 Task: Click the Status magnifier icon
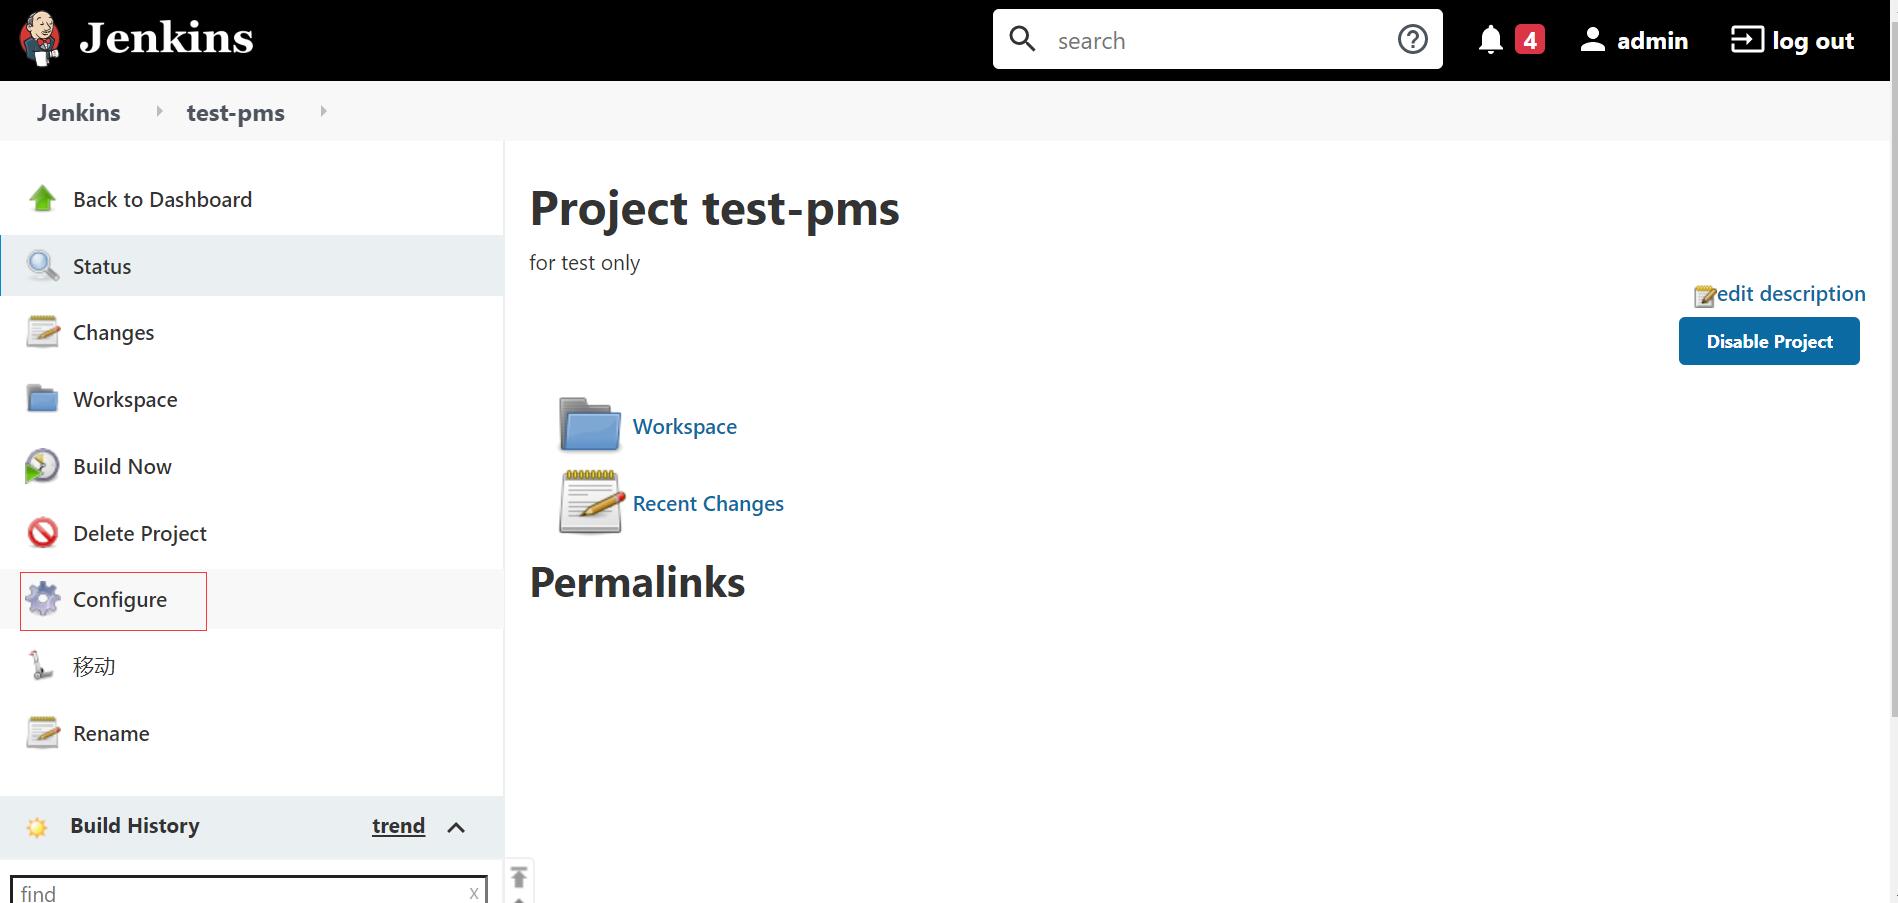[x=40, y=265]
